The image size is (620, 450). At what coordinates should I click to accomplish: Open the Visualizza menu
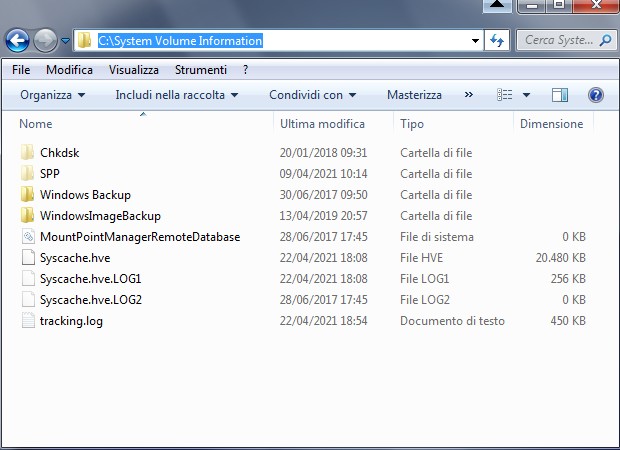point(134,70)
